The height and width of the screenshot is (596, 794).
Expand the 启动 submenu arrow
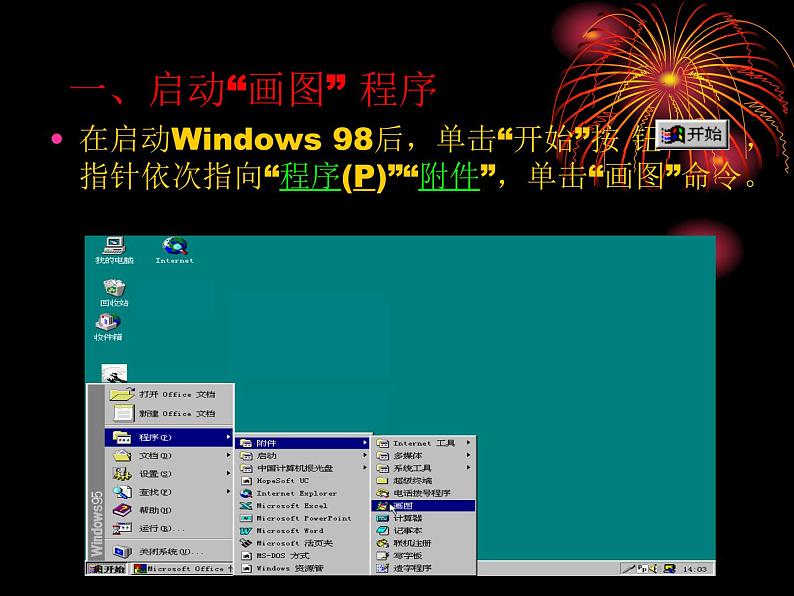pyautogui.click(x=365, y=455)
